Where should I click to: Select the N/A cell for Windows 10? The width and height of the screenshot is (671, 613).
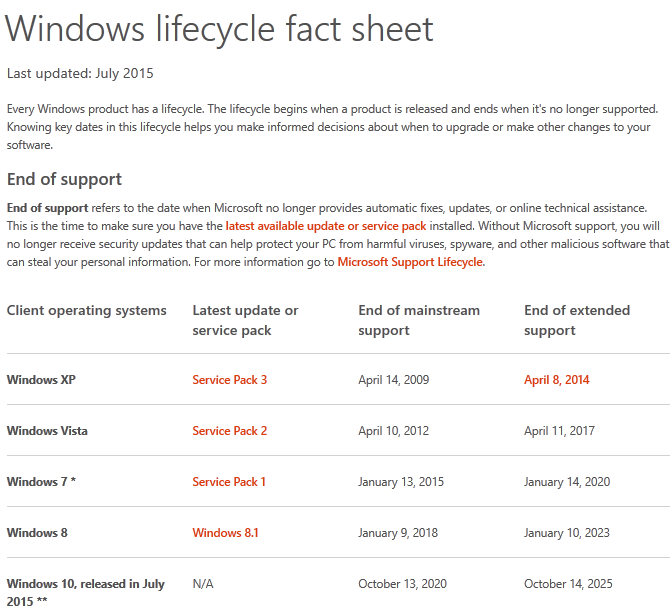pos(204,584)
